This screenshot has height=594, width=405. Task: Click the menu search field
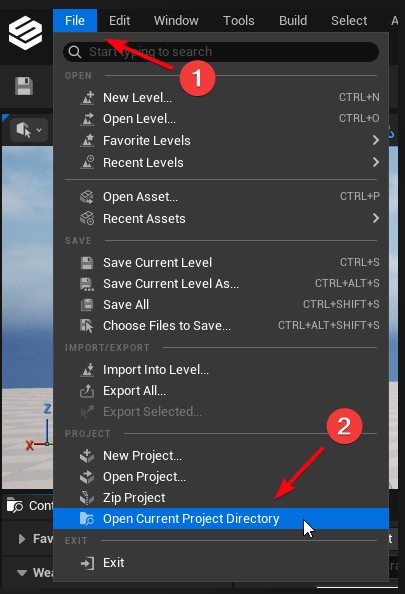[x=221, y=52]
